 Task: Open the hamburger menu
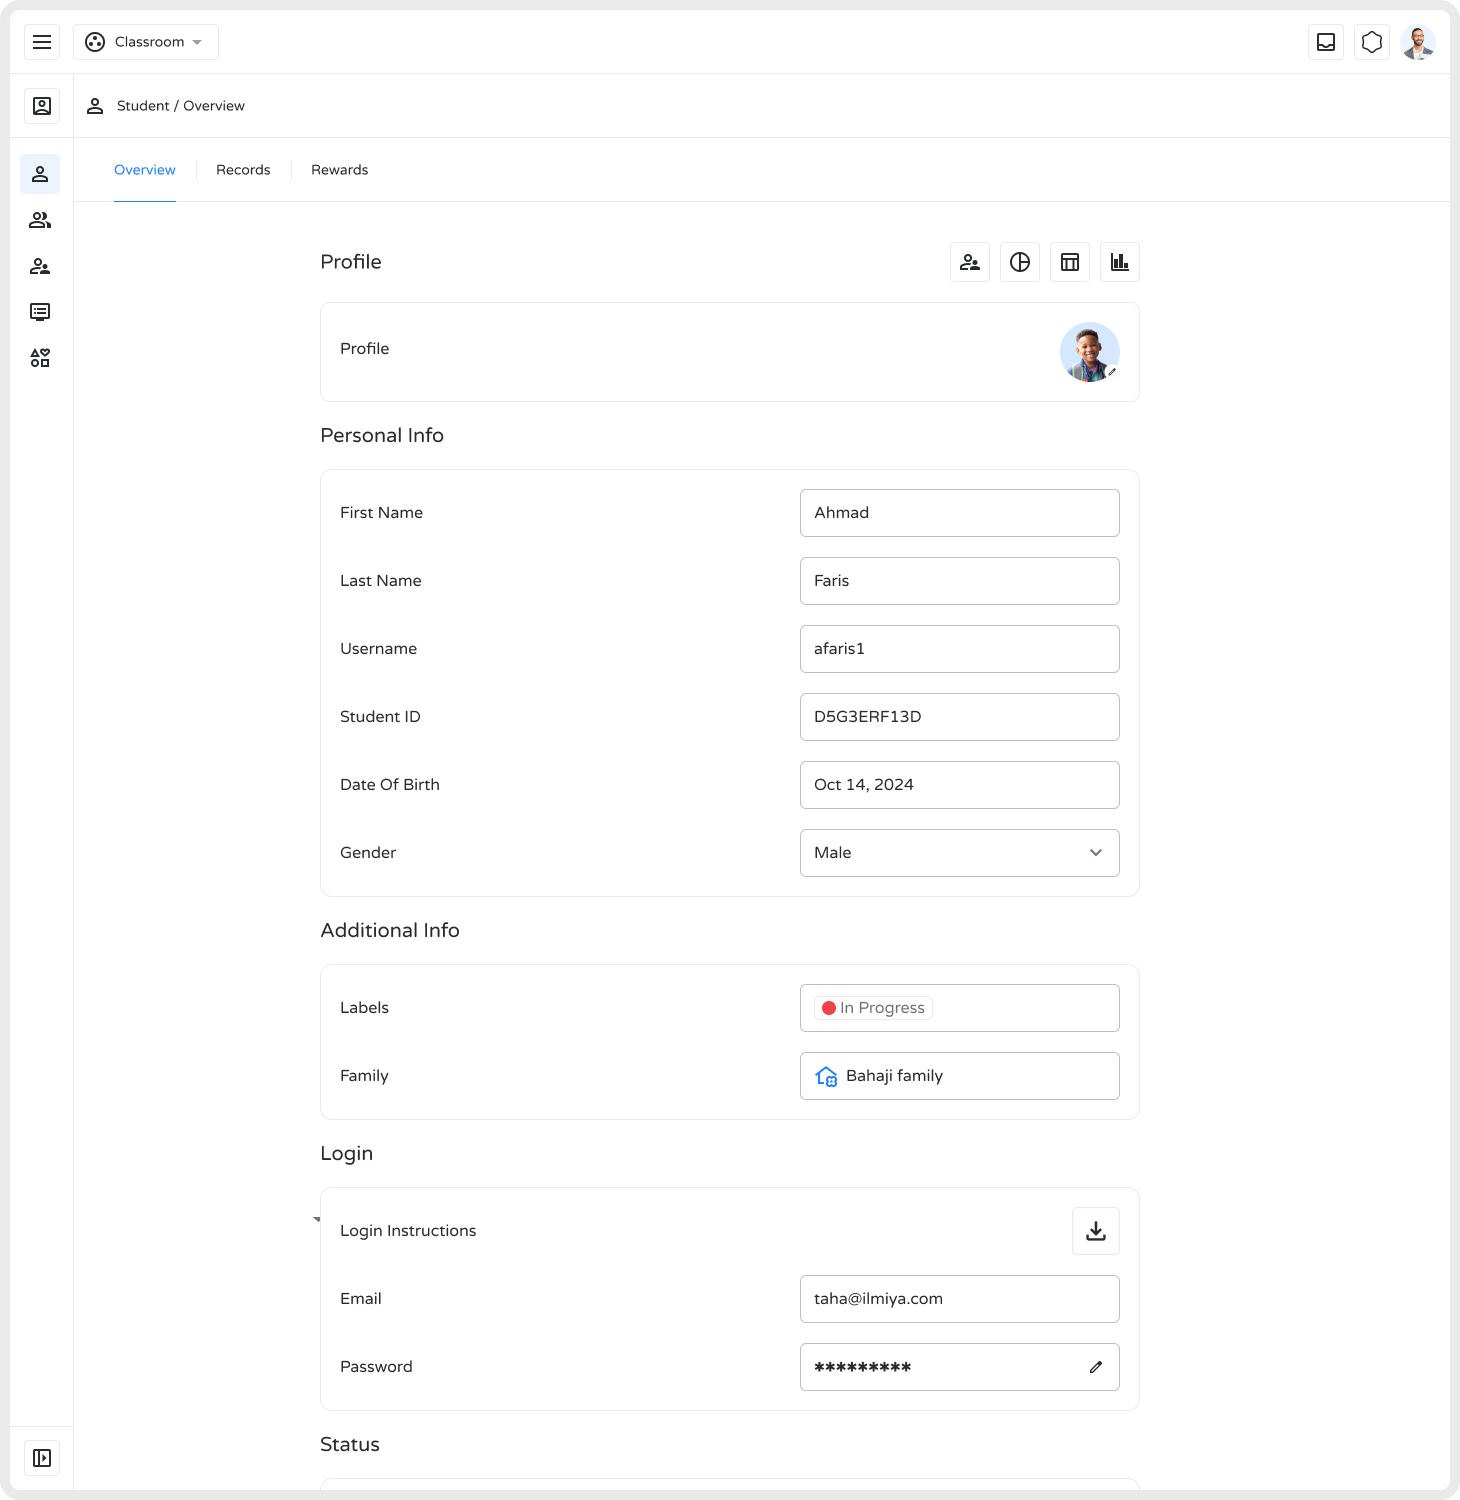pyautogui.click(x=42, y=42)
